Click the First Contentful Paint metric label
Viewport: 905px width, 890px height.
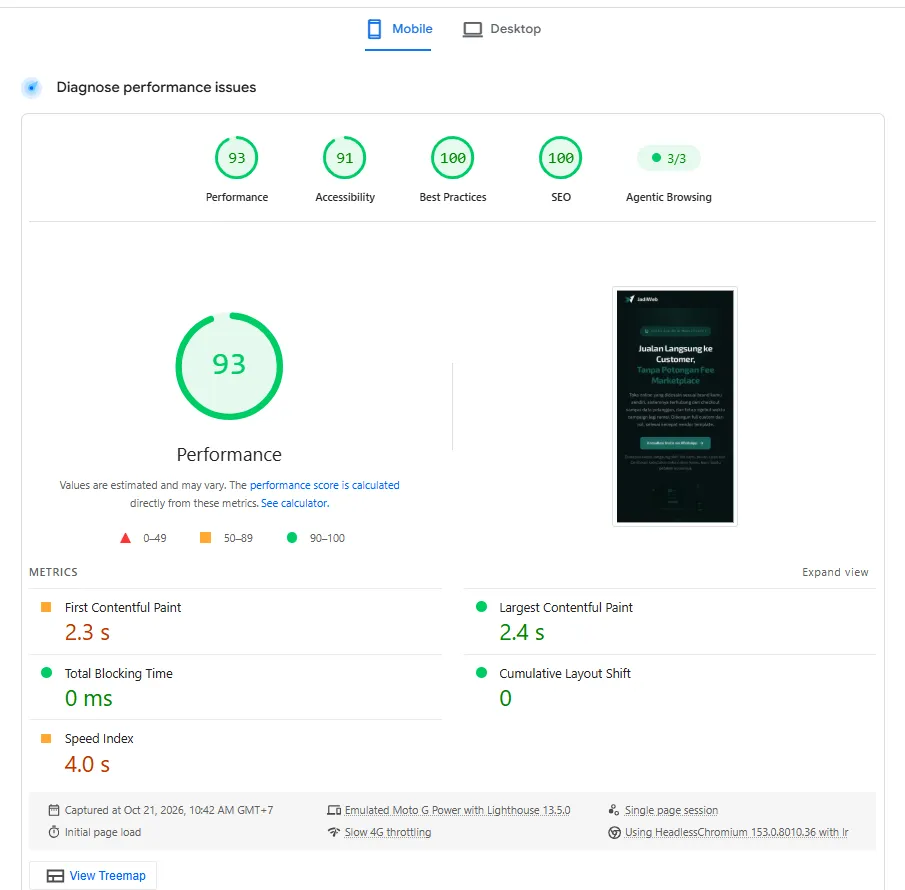coord(123,608)
